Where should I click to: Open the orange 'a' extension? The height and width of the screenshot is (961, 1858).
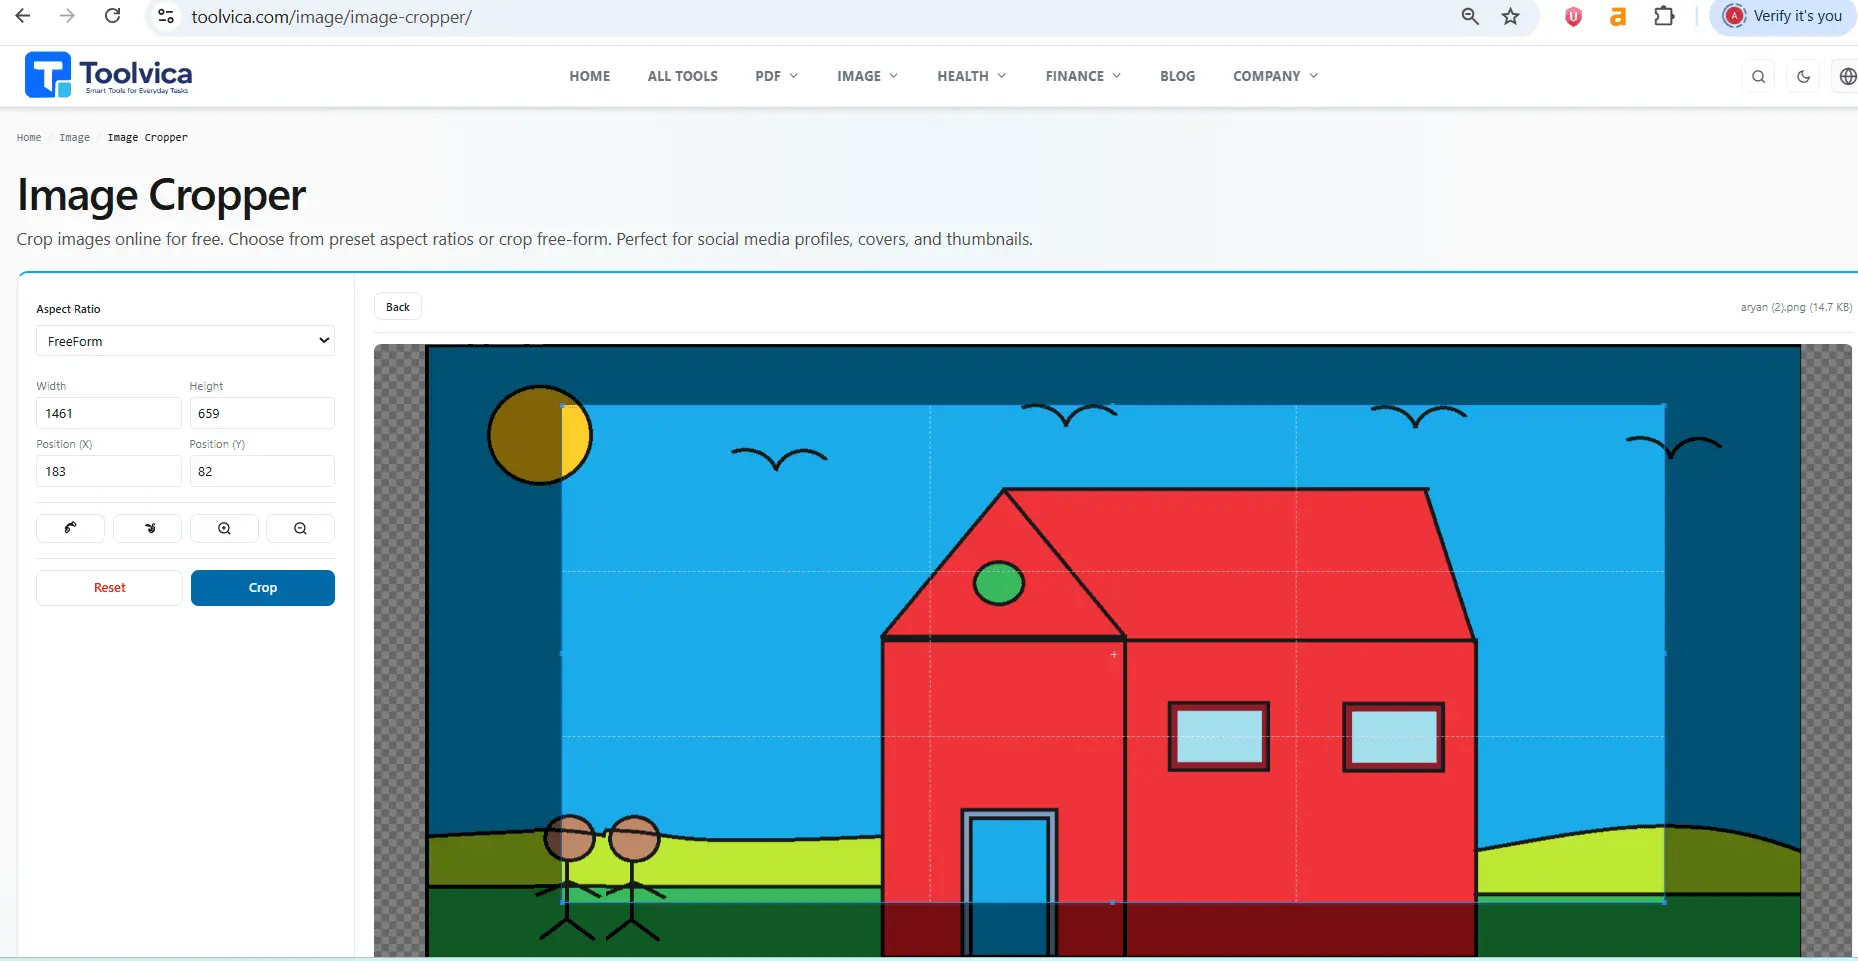1618,16
